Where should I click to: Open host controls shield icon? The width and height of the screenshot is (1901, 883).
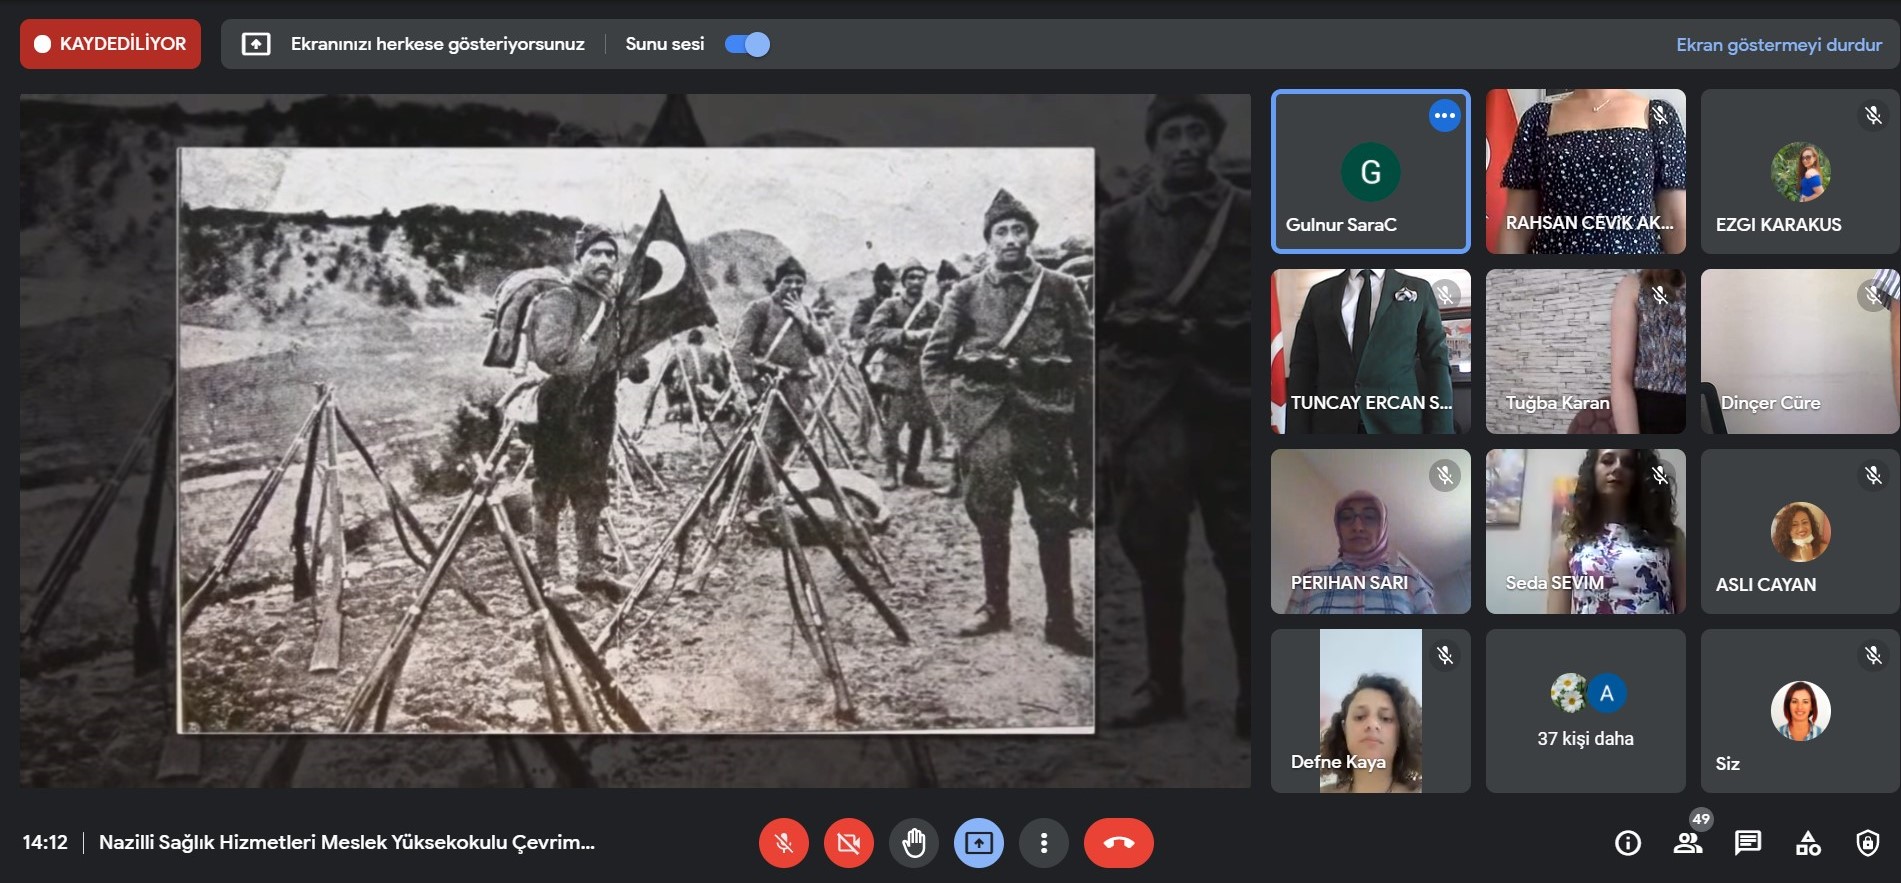click(1867, 843)
